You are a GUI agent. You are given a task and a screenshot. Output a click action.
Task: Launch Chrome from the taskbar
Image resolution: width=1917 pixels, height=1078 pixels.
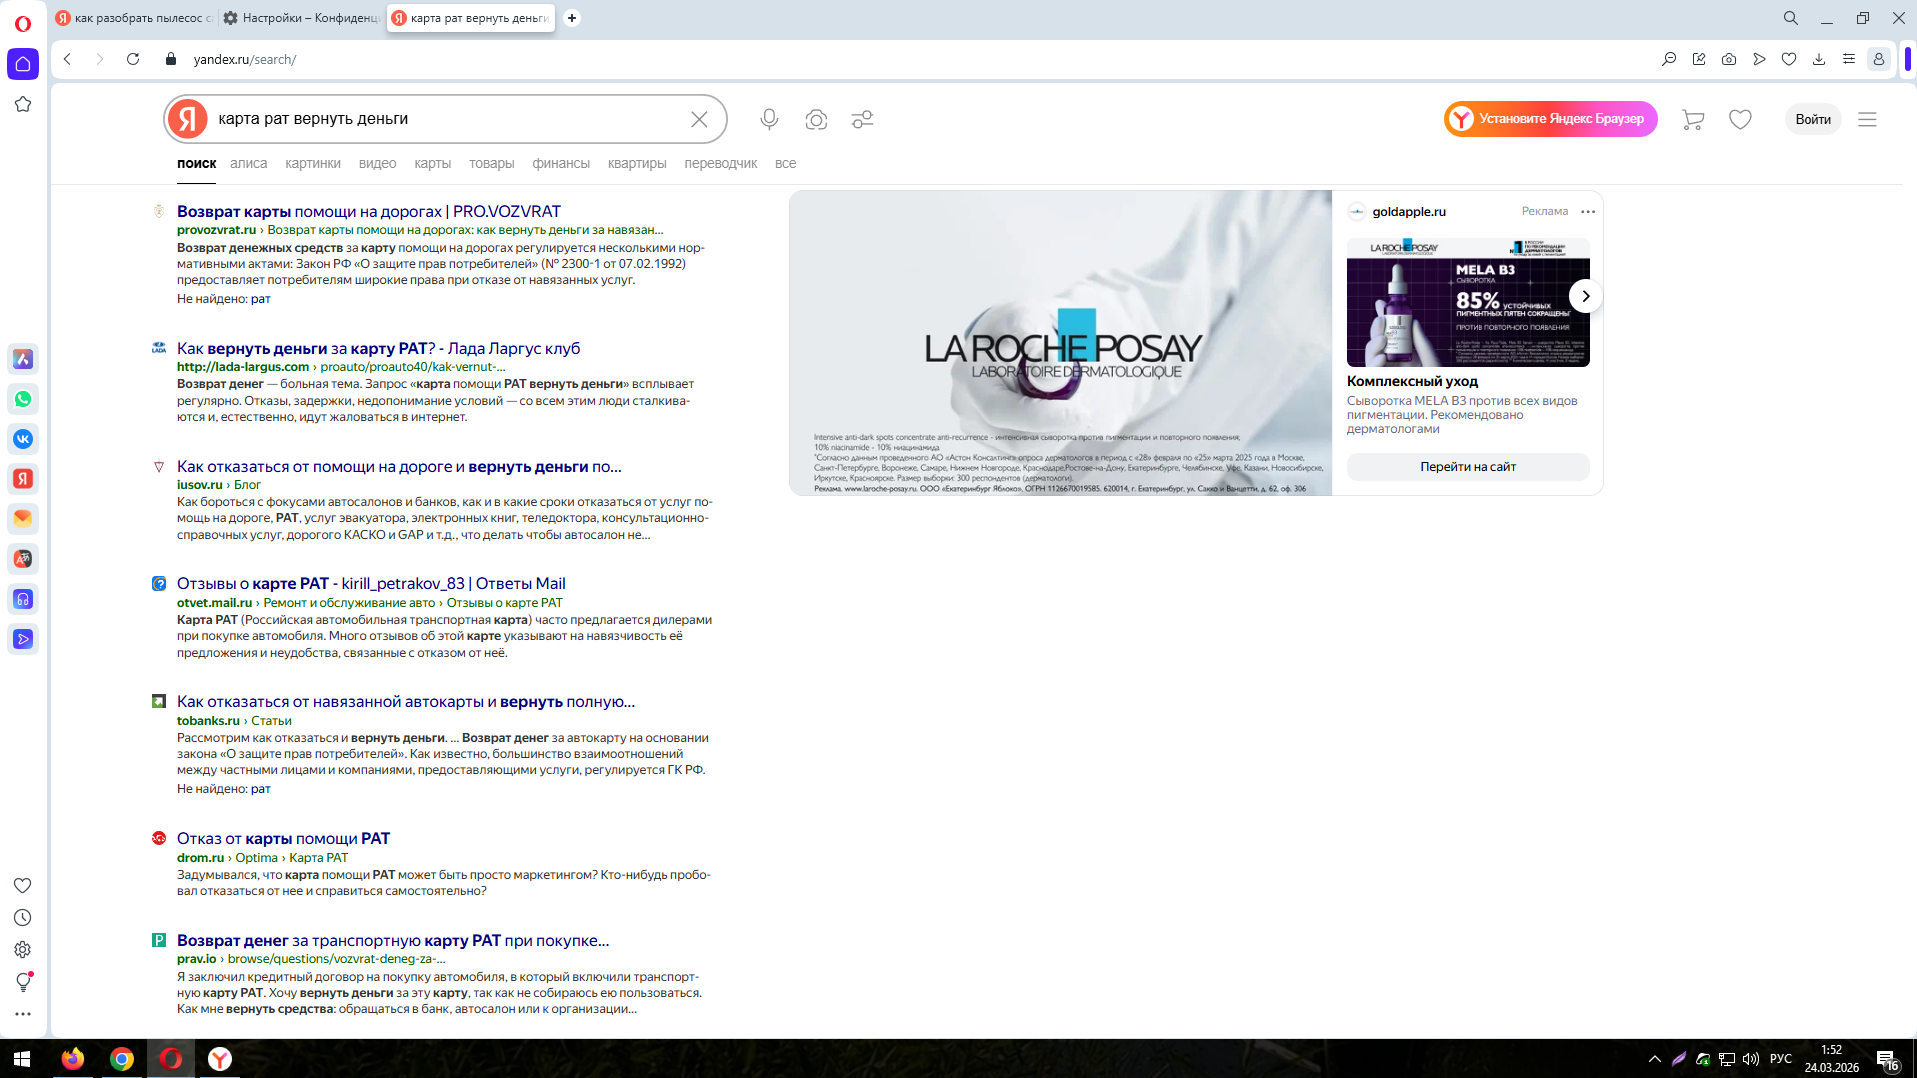point(122,1059)
